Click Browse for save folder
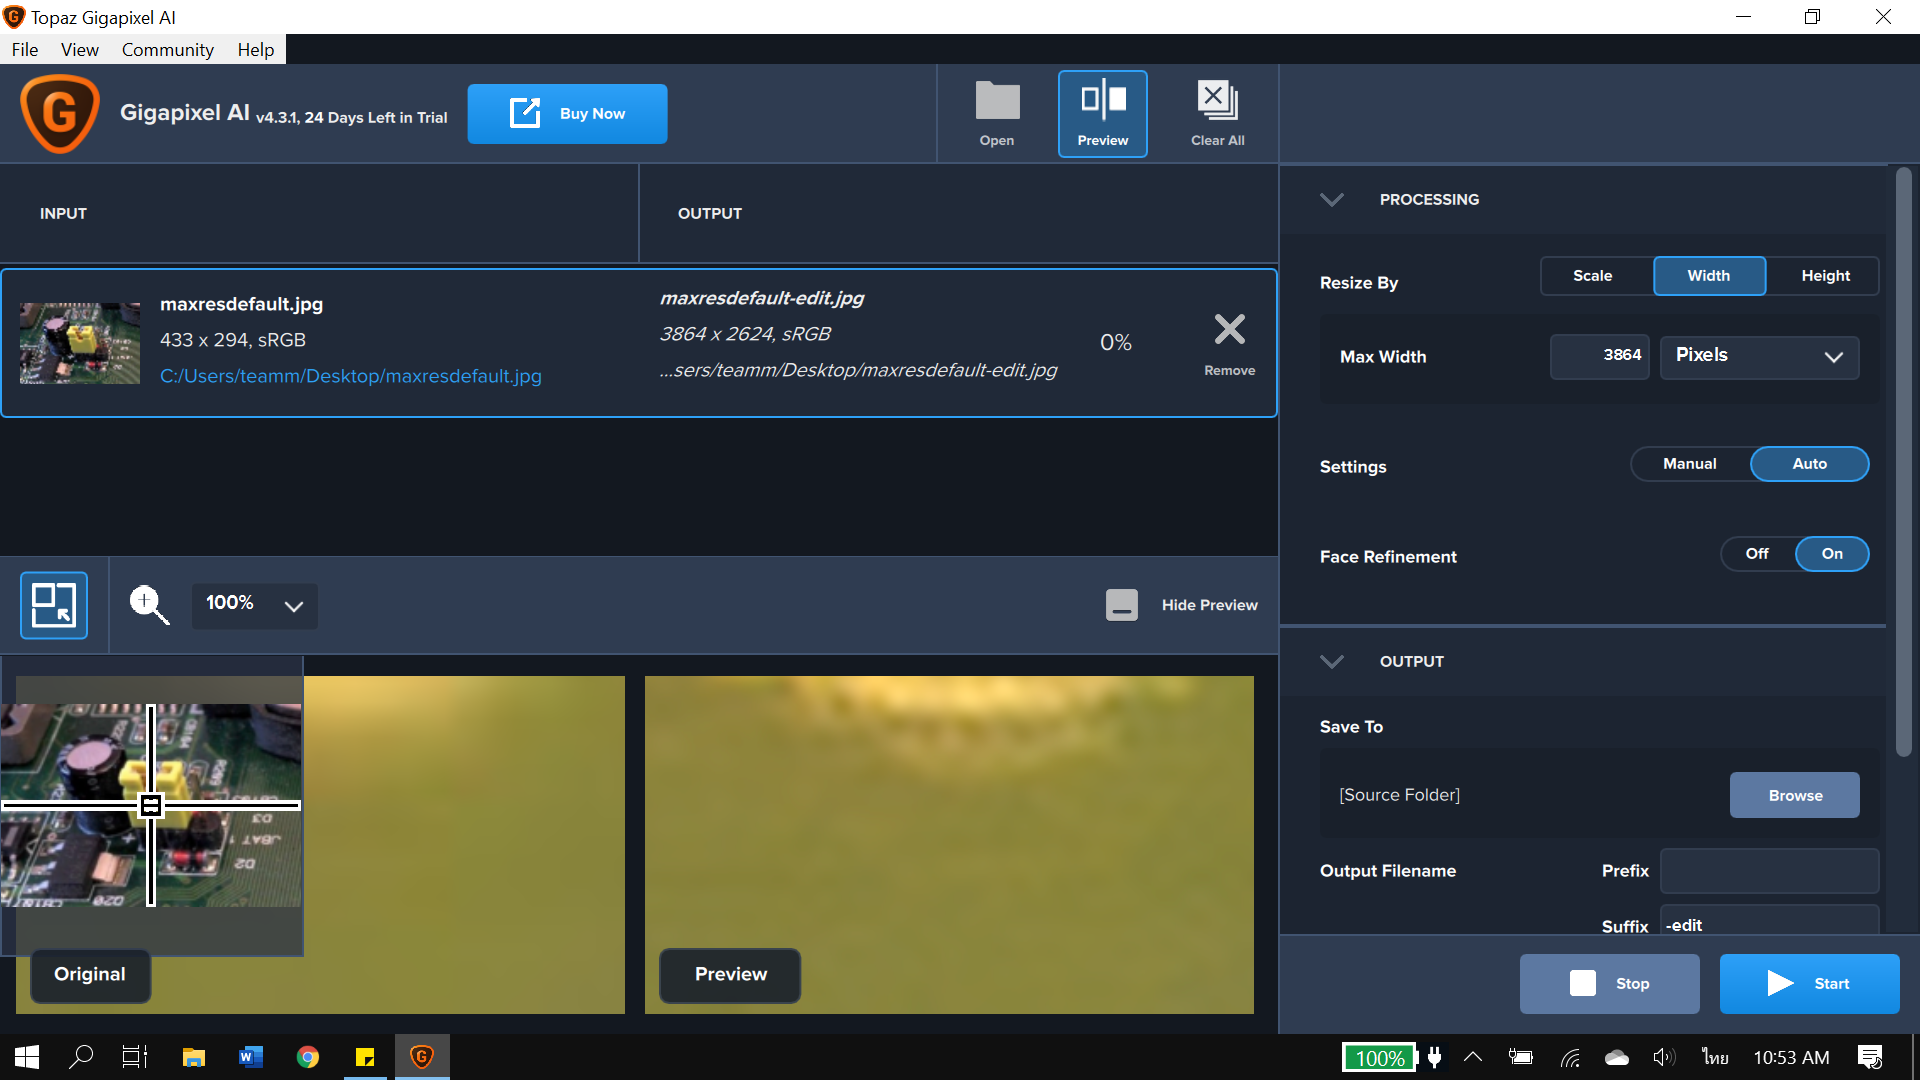1920x1080 pixels. (x=1795, y=795)
